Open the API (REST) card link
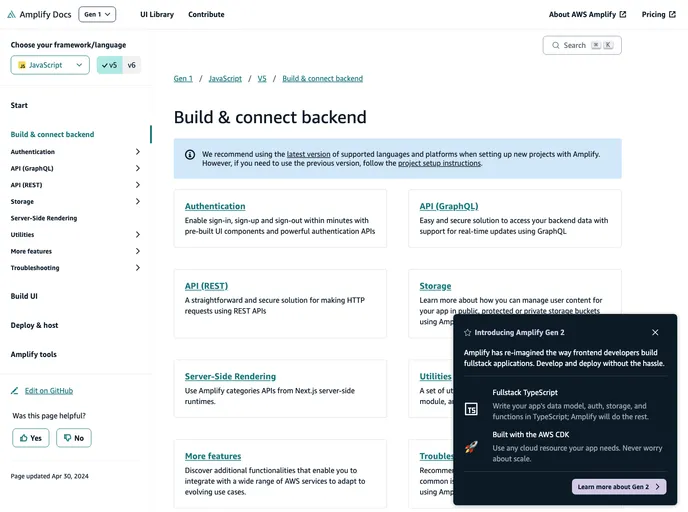Screen dimensions: 688x512 (x=206, y=286)
